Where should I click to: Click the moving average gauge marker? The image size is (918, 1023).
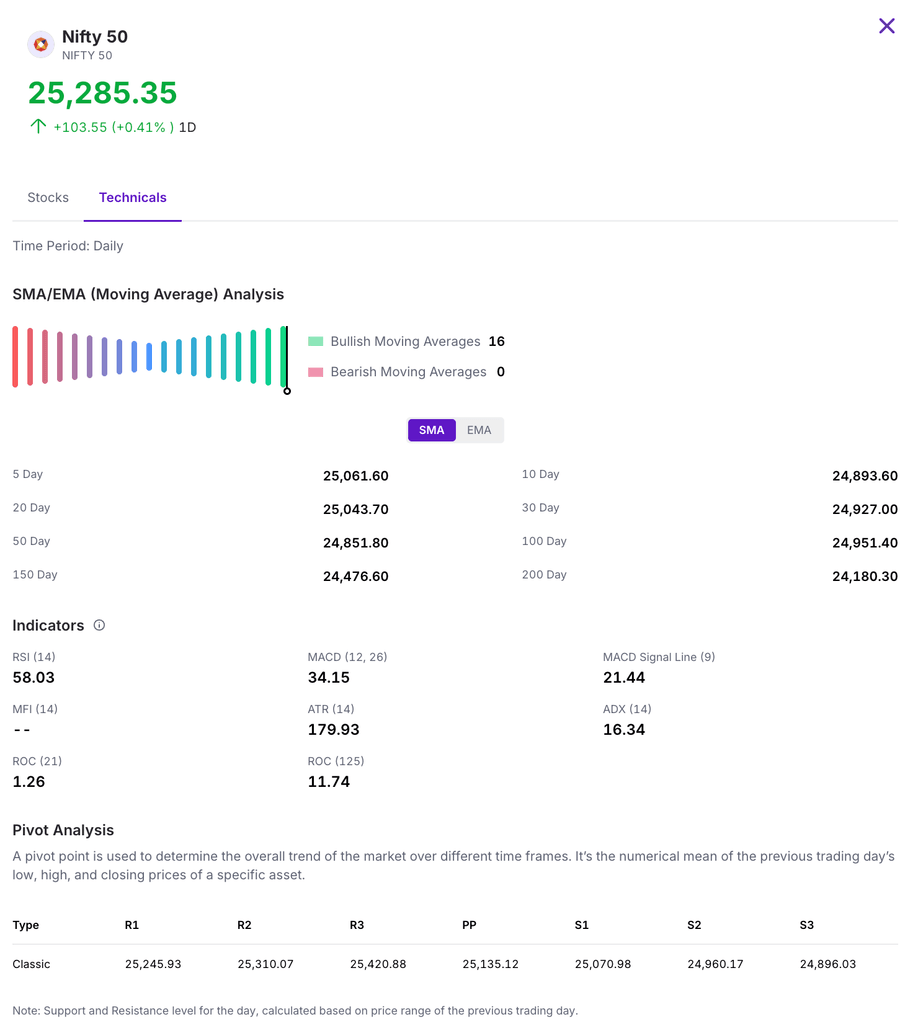tap(287, 389)
